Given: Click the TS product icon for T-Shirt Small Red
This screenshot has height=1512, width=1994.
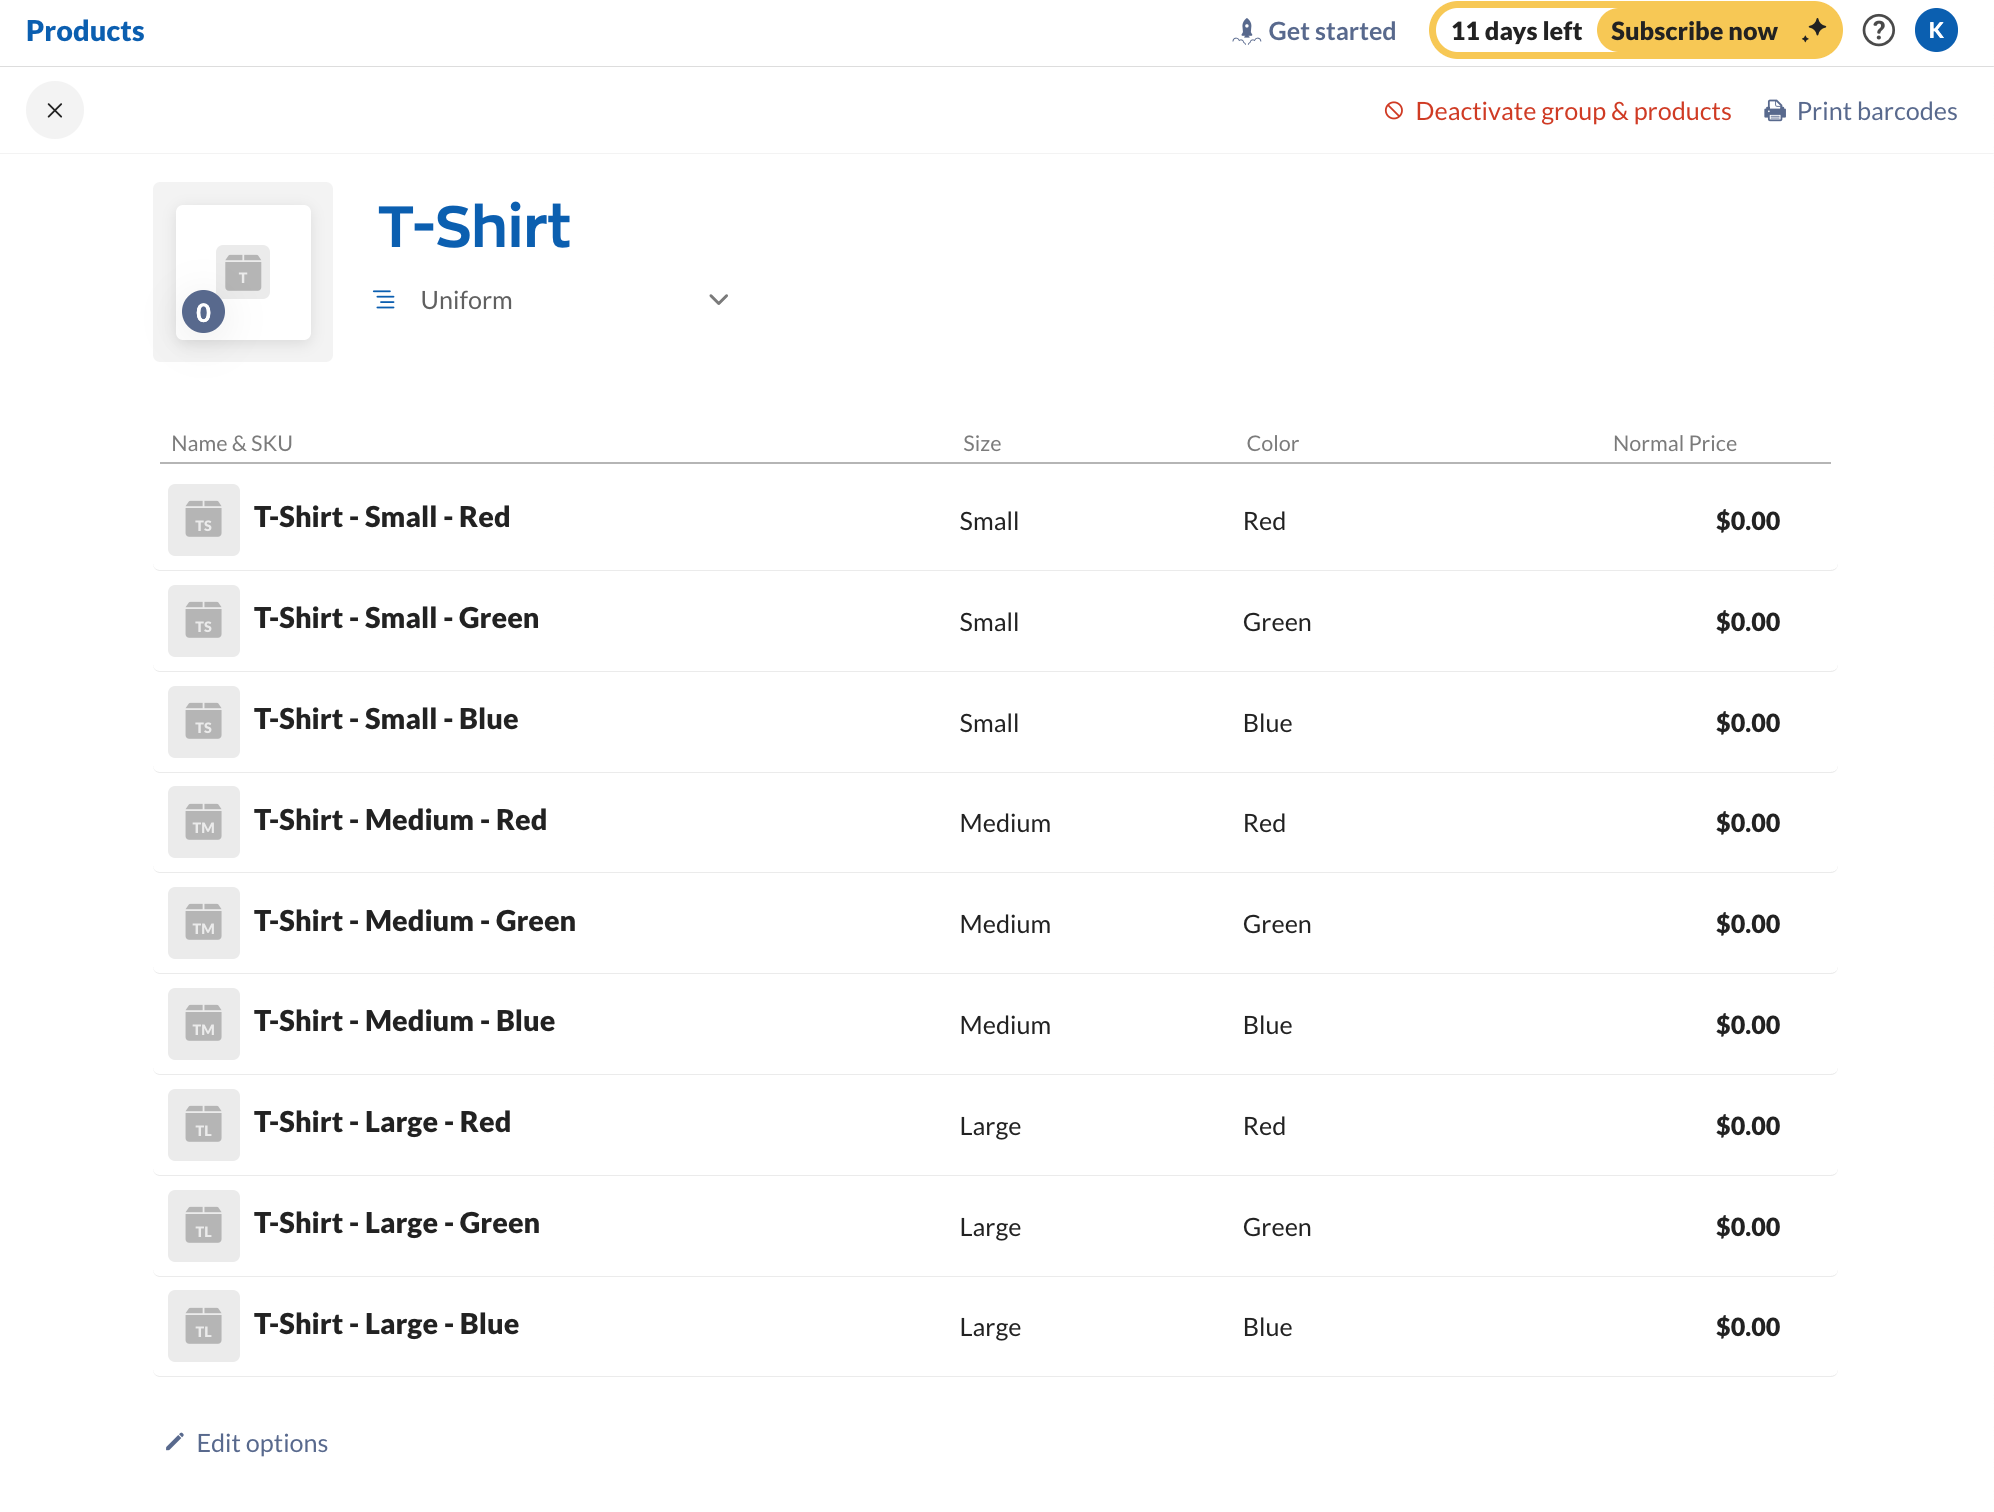Looking at the screenshot, I should pos(203,519).
